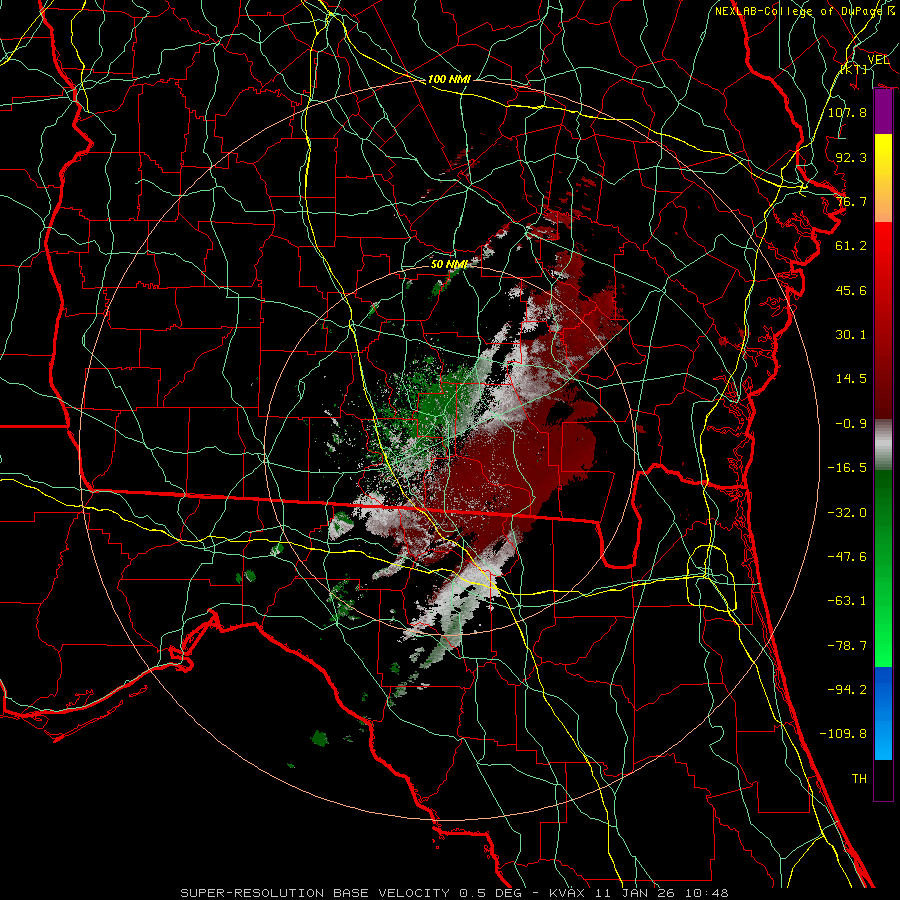Click the 107.8 value on velocity scale
Viewport: 900px width, 900px height.
(x=847, y=112)
